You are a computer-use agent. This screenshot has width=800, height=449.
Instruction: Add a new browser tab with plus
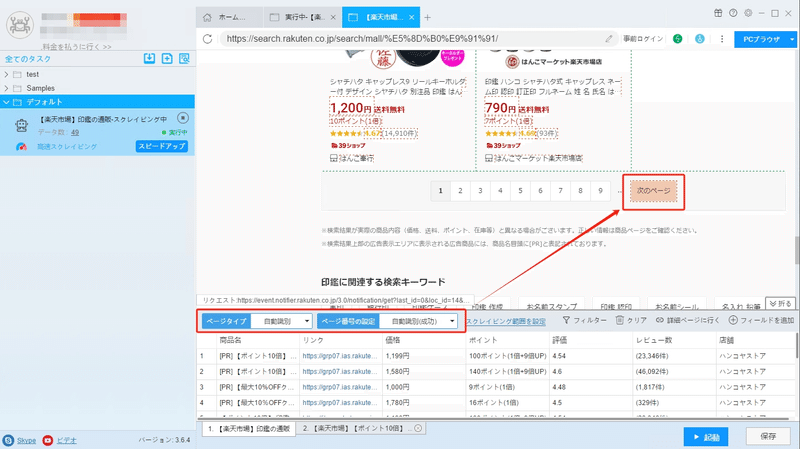(x=428, y=17)
